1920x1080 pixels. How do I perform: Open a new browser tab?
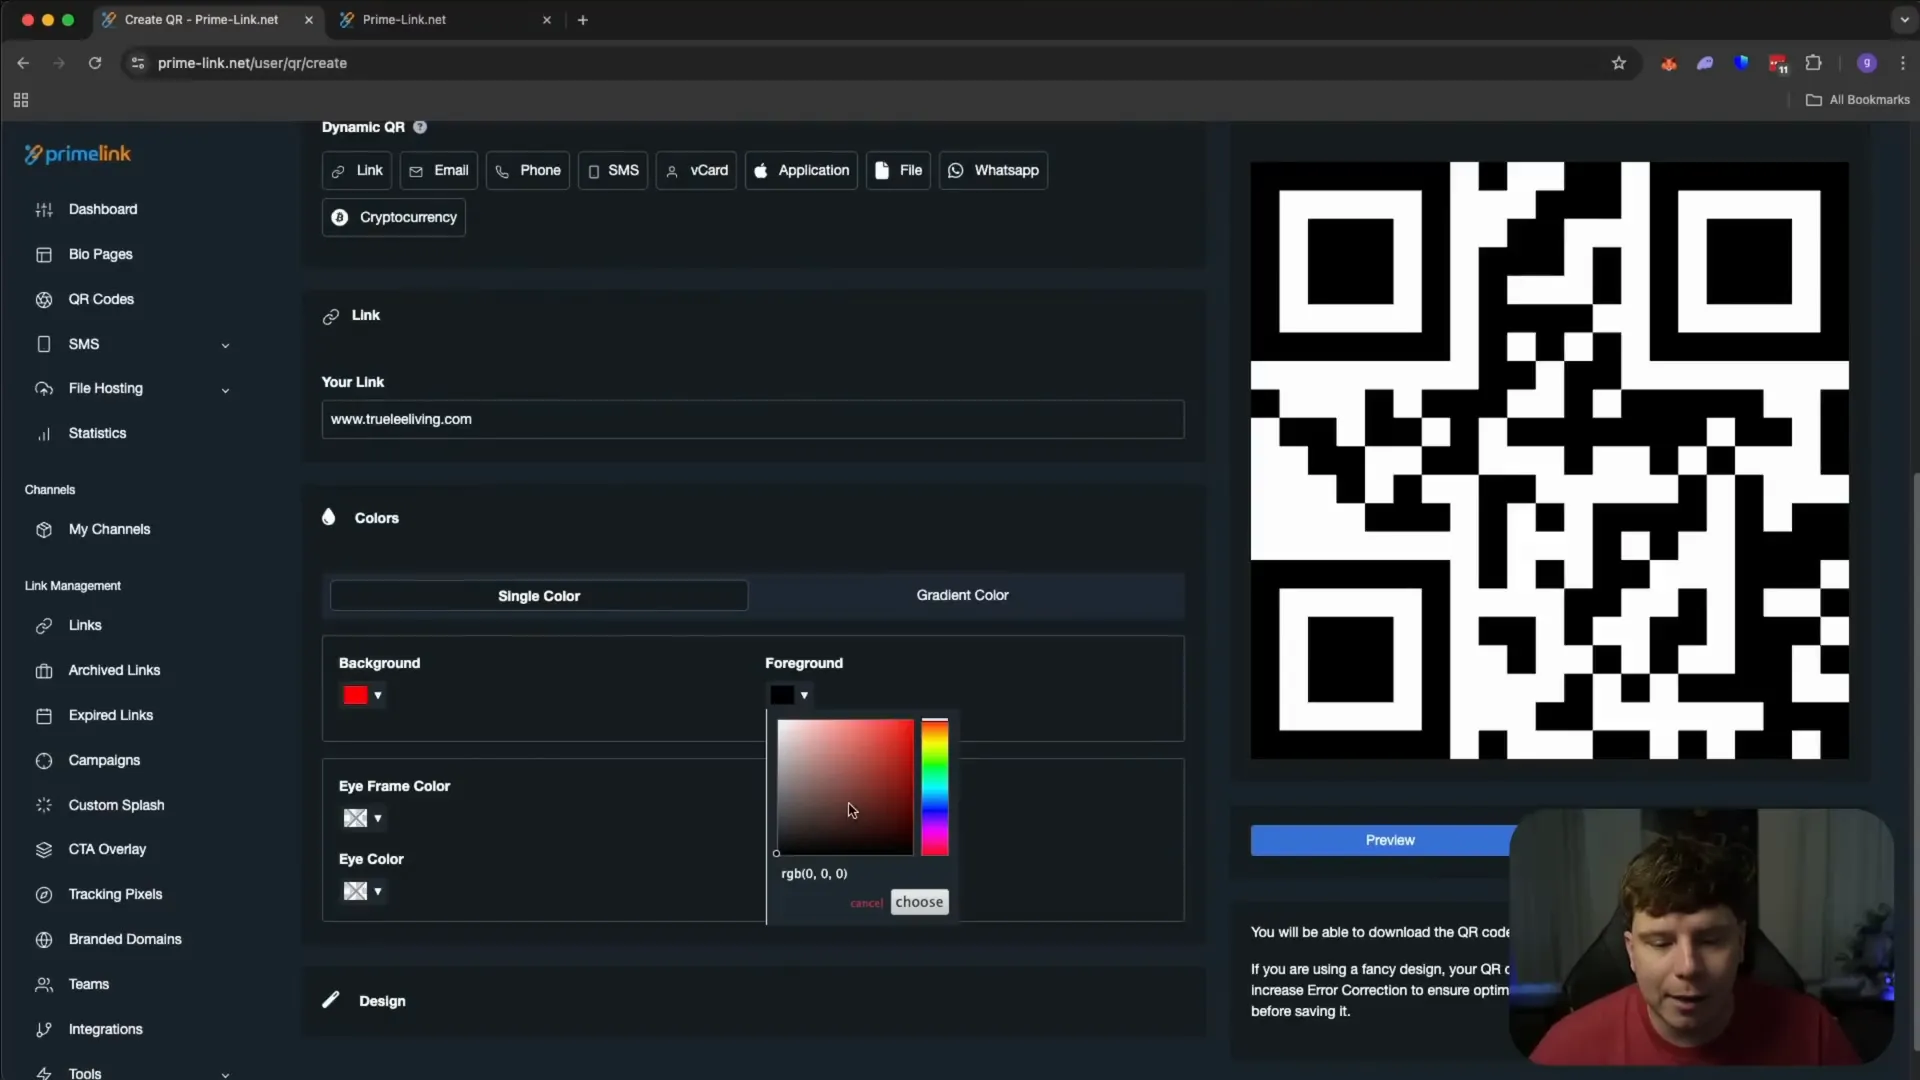[x=583, y=20]
